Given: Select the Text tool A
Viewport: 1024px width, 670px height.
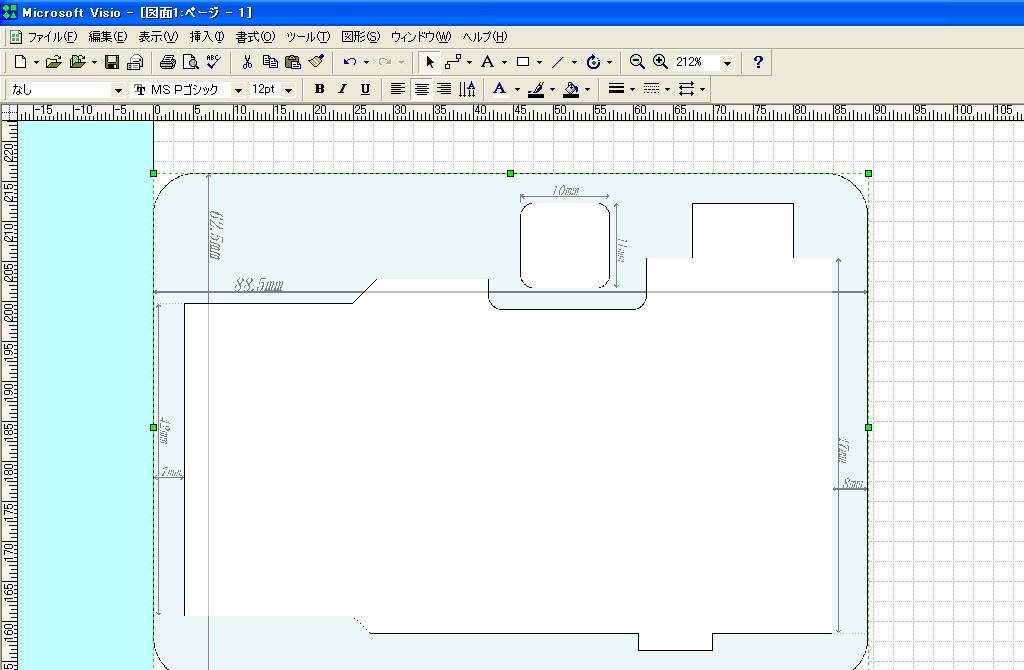Looking at the screenshot, I should [487, 62].
